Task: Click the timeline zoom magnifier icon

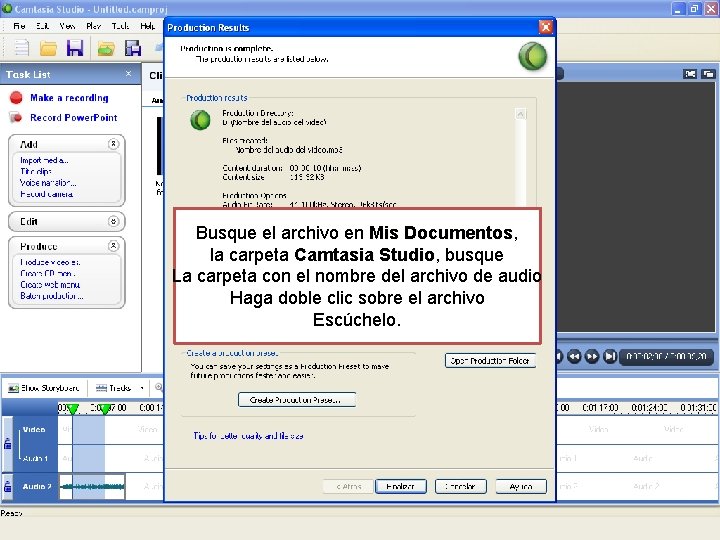Action: (x=159, y=388)
